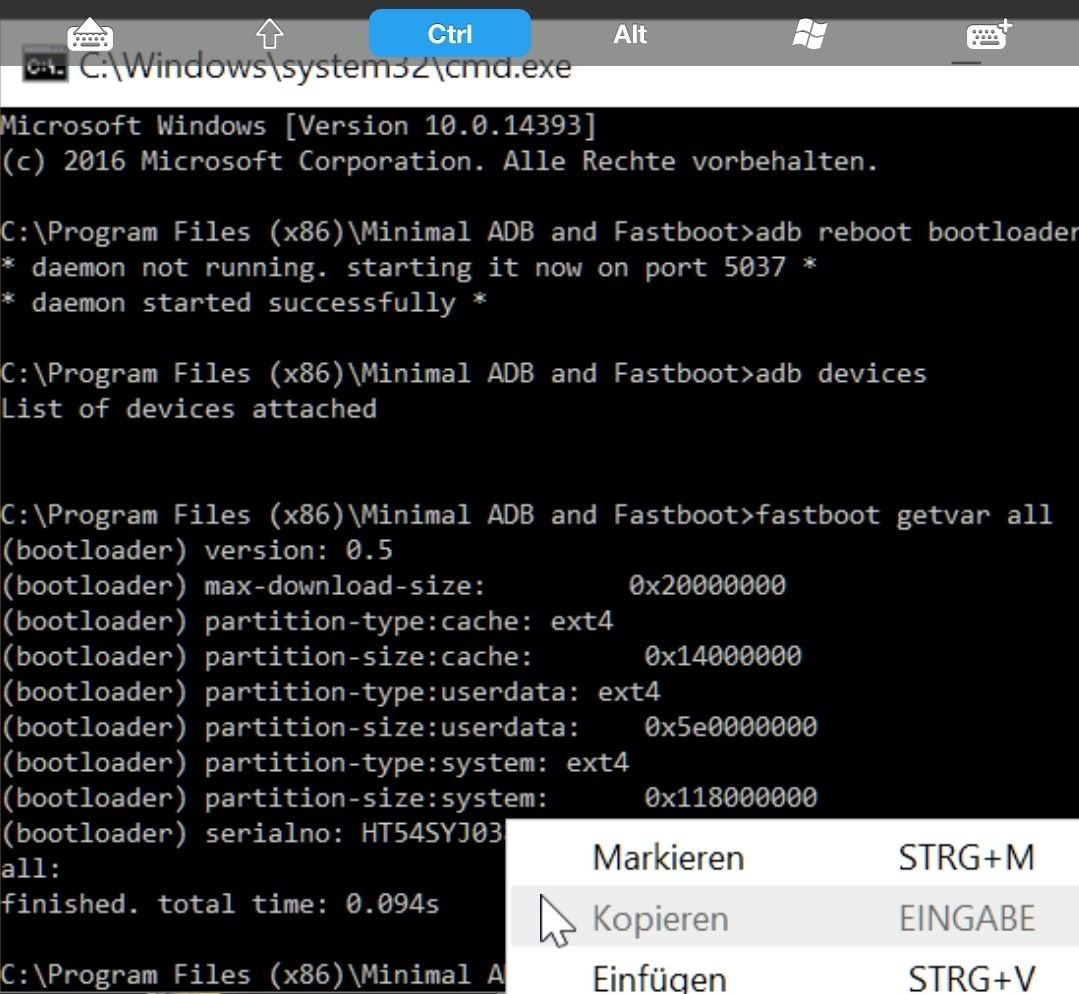Hide the on-screen keyboard icon

(x=89, y=34)
